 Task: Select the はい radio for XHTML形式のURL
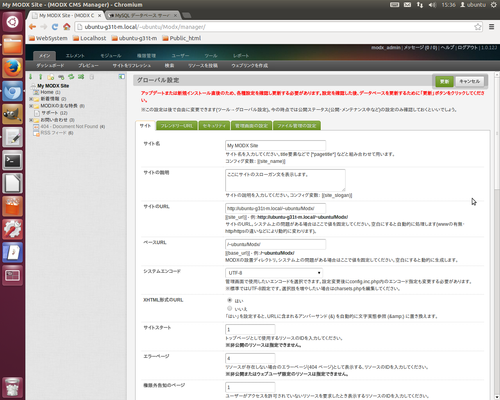tap(230, 300)
